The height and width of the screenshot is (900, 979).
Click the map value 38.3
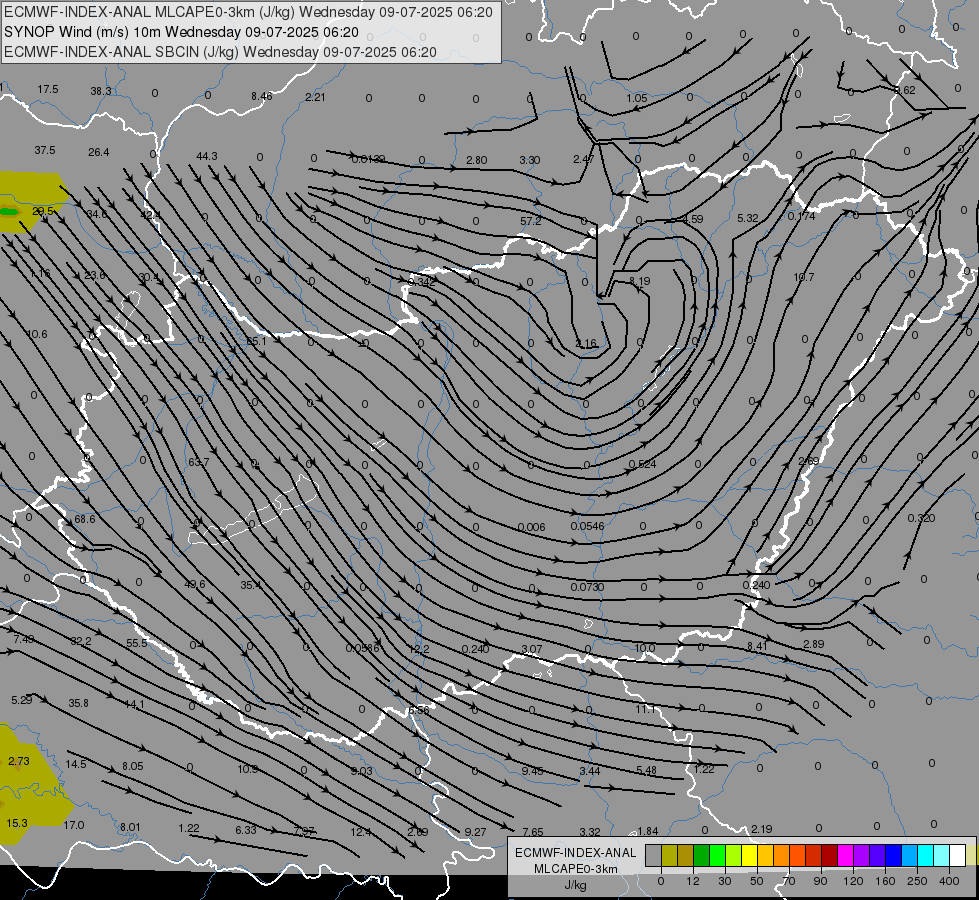click(x=101, y=91)
